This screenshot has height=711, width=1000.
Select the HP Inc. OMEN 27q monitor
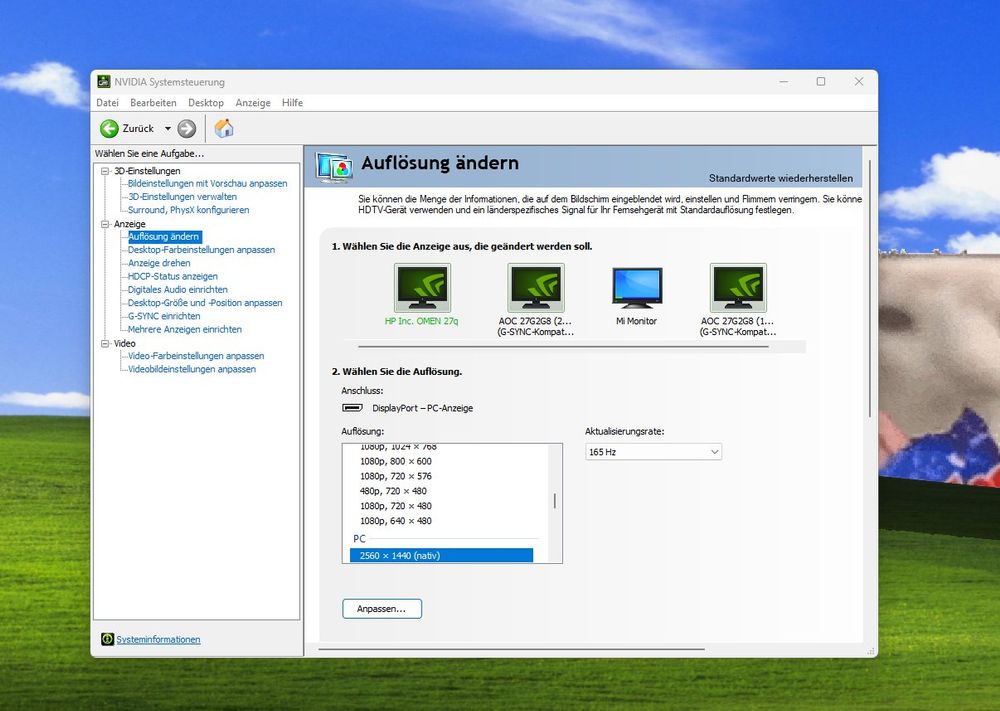(422, 289)
